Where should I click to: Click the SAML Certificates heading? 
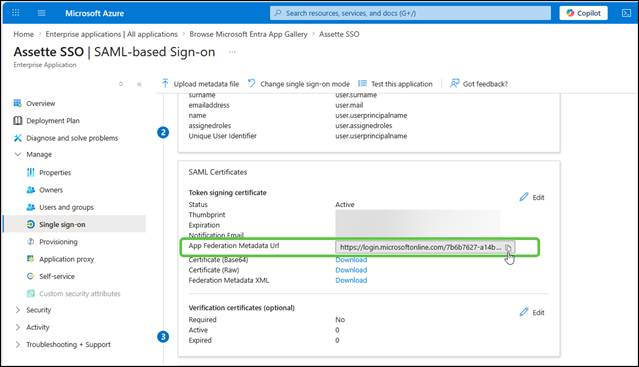[x=218, y=172]
